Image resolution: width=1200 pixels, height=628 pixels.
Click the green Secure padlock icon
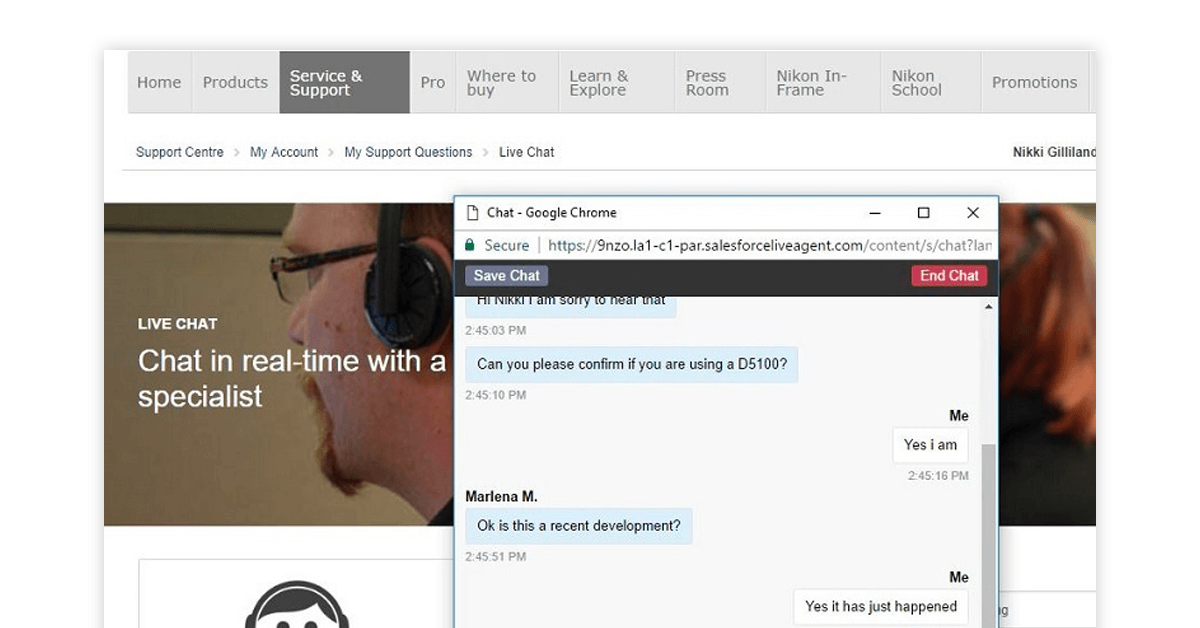pos(469,245)
